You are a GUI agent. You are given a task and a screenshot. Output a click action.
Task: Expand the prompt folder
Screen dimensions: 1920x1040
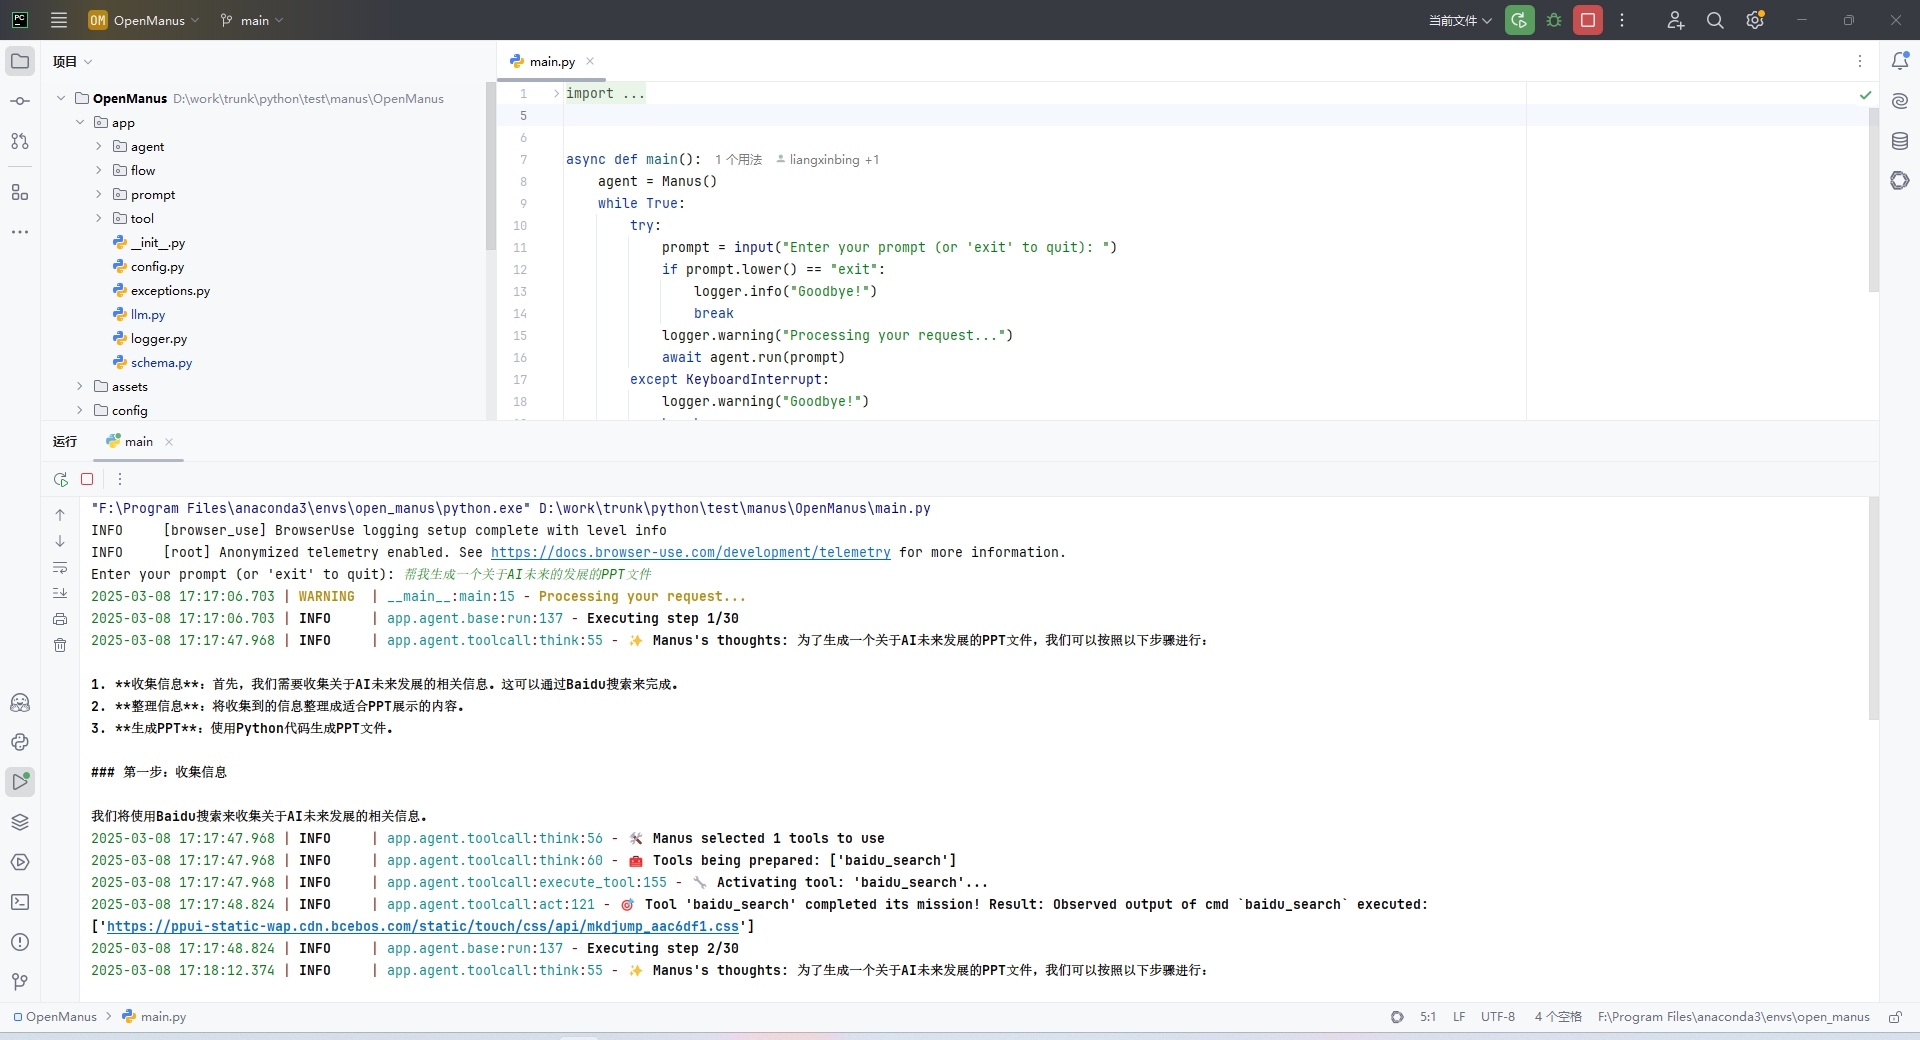[x=99, y=194]
